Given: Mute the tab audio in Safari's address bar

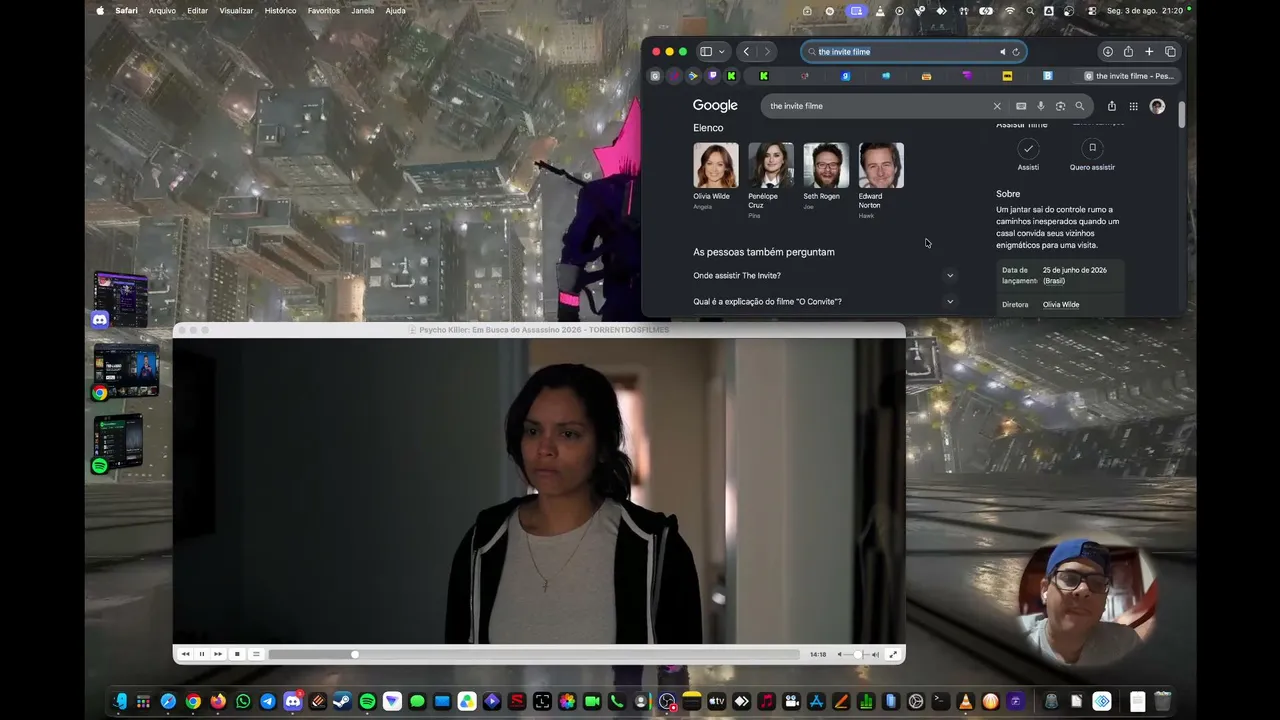Looking at the screenshot, I should tap(1002, 52).
